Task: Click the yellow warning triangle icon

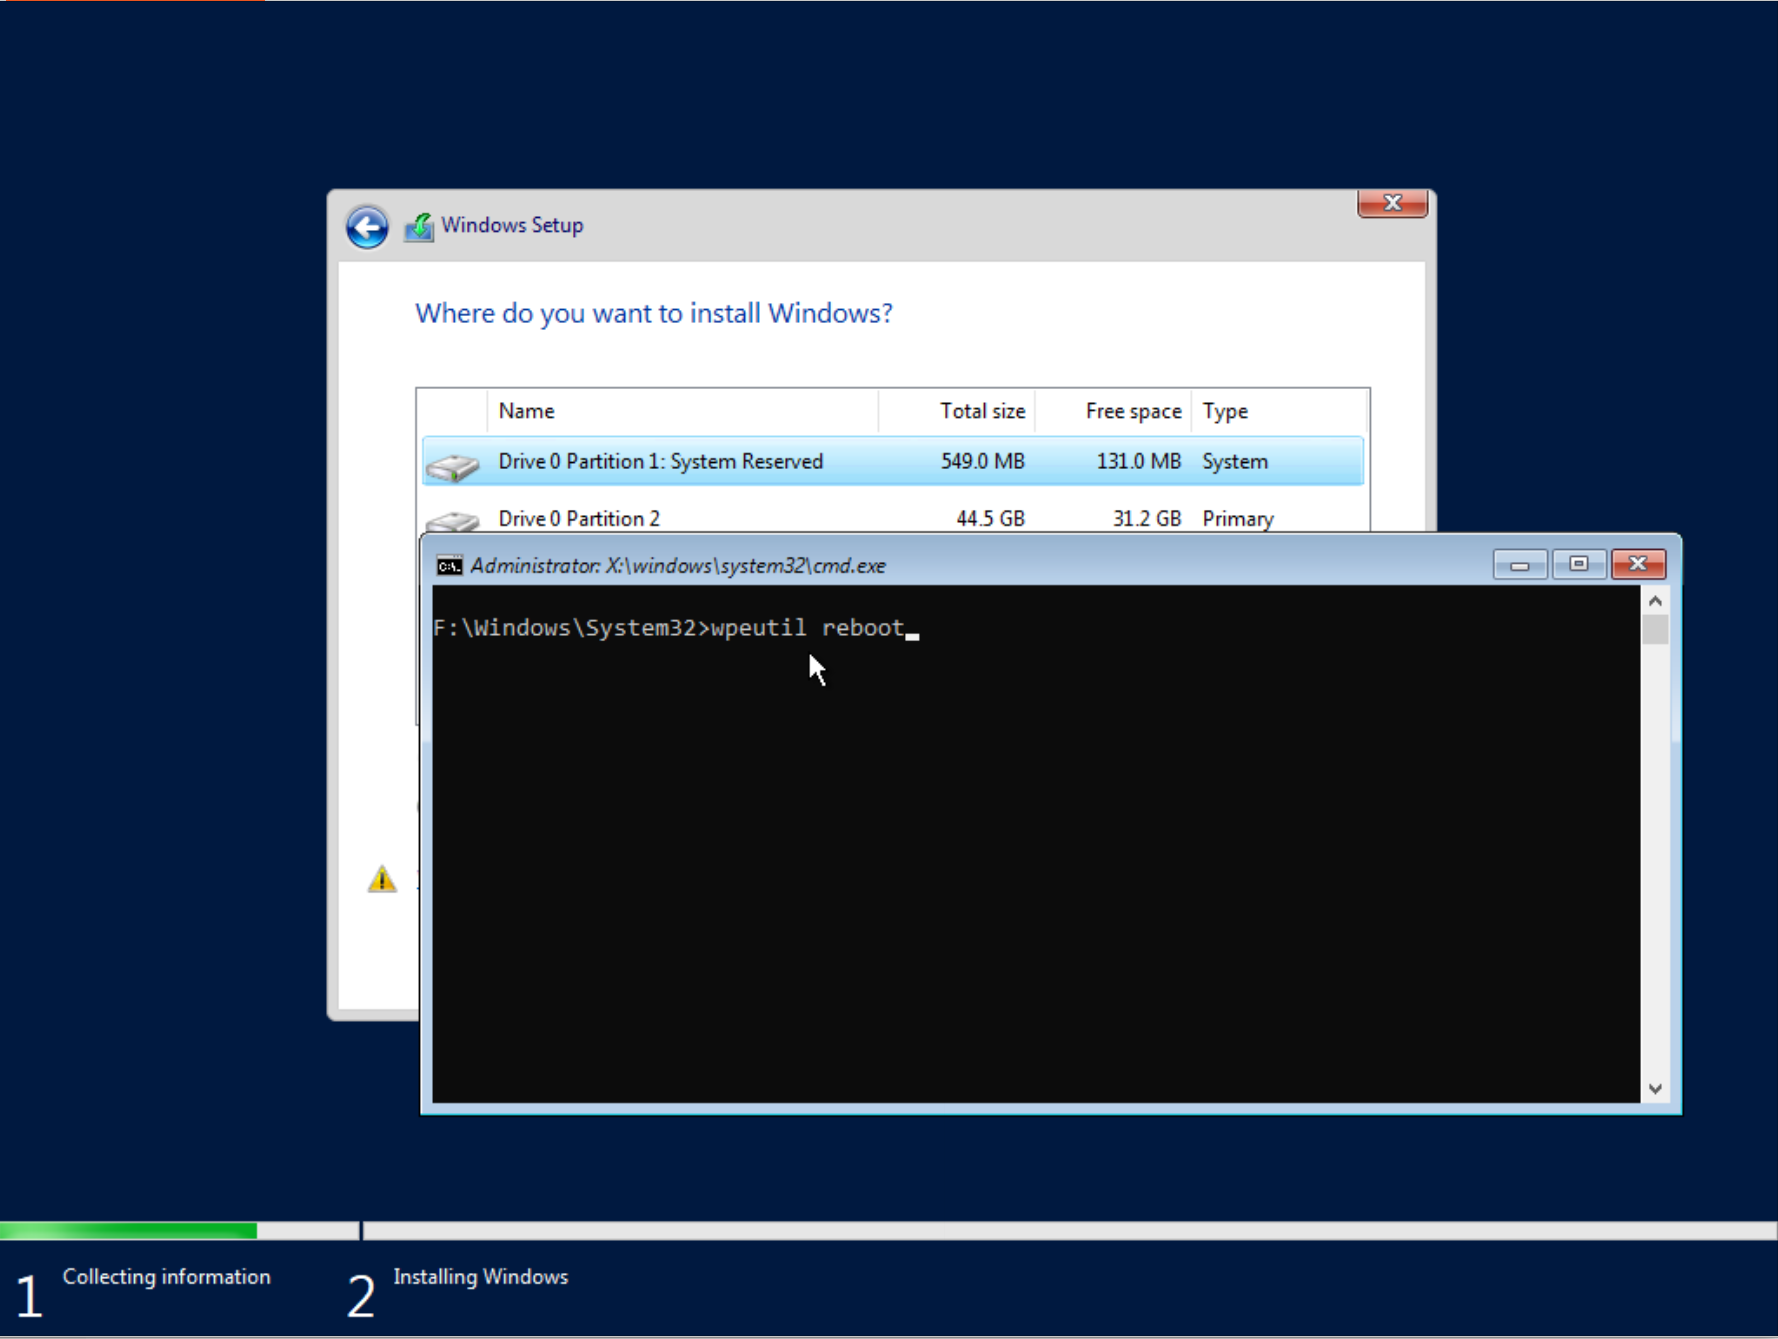Action: pos(382,879)
